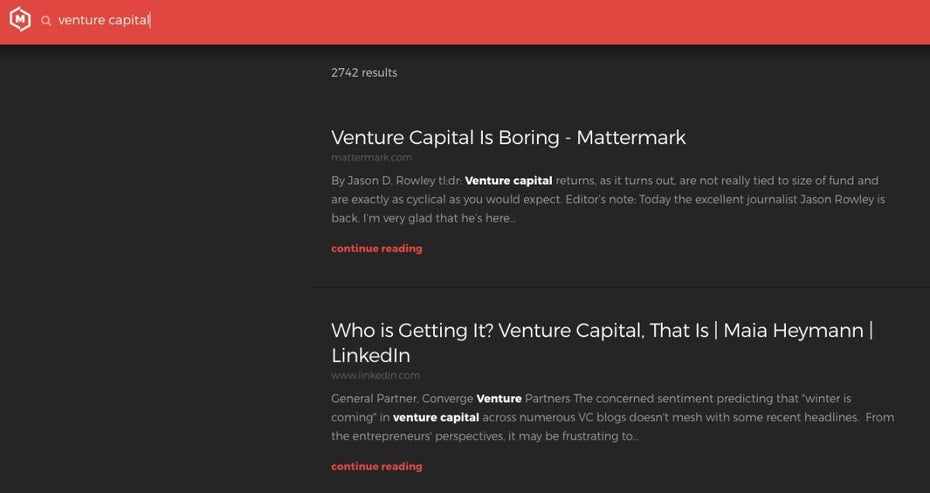Click the '2742 results' count text
930x493 pixels.
tap(364, 73)
